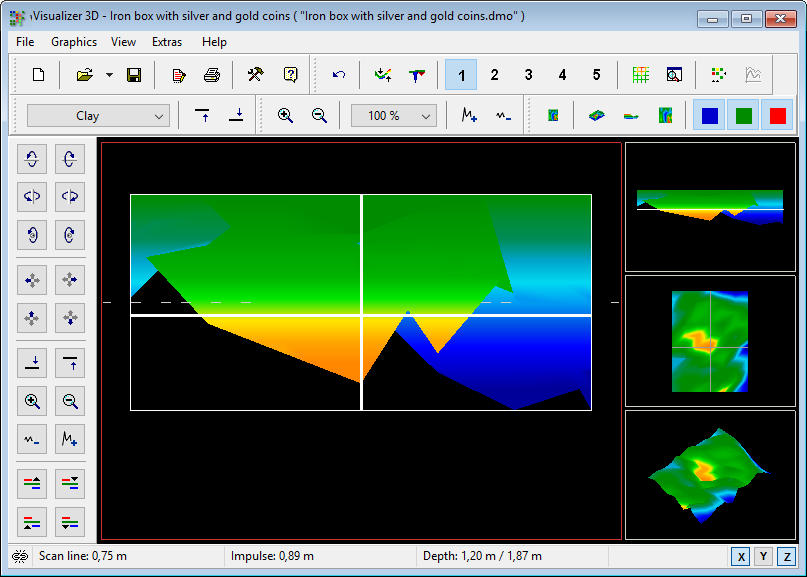Click the zoom in icon in top toolbar
Viewport: 807px width, 577px height.
285,115
